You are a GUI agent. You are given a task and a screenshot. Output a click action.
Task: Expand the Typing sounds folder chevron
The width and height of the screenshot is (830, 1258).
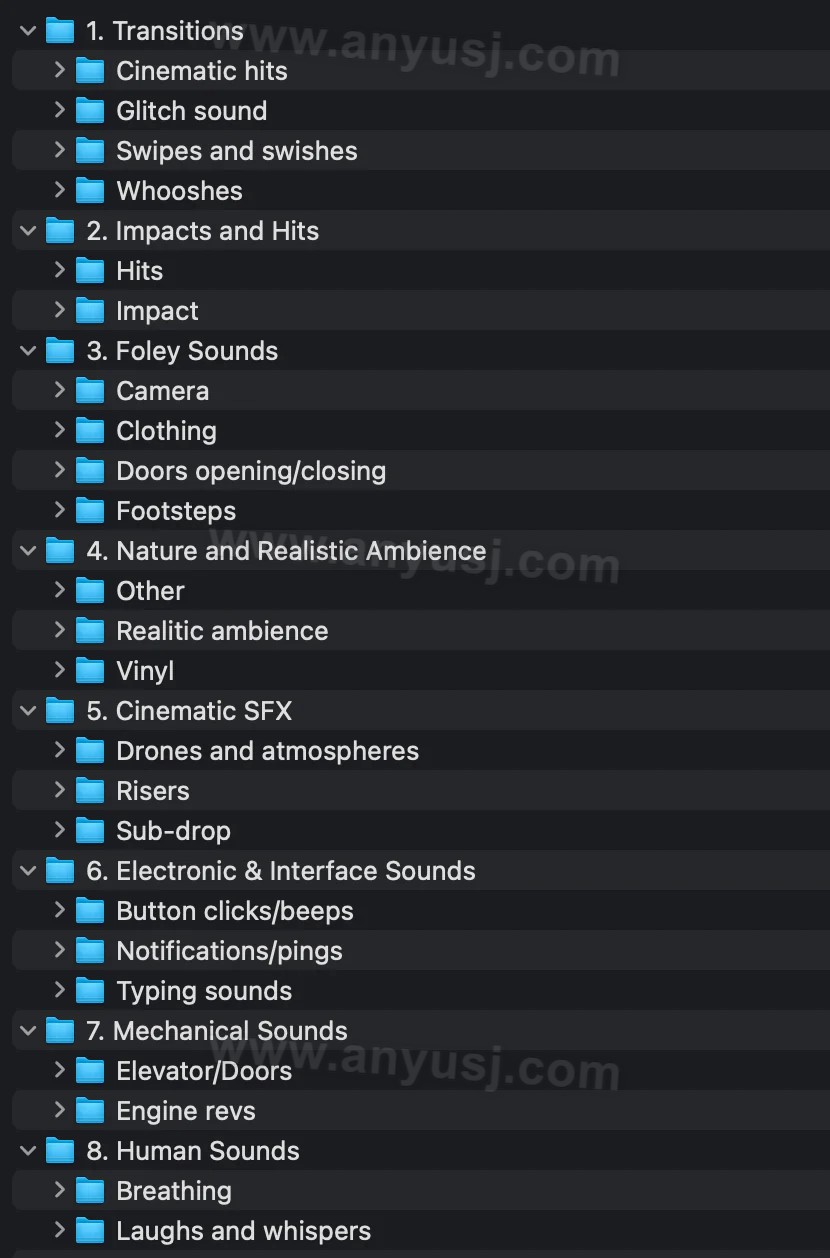click(59, 990)
